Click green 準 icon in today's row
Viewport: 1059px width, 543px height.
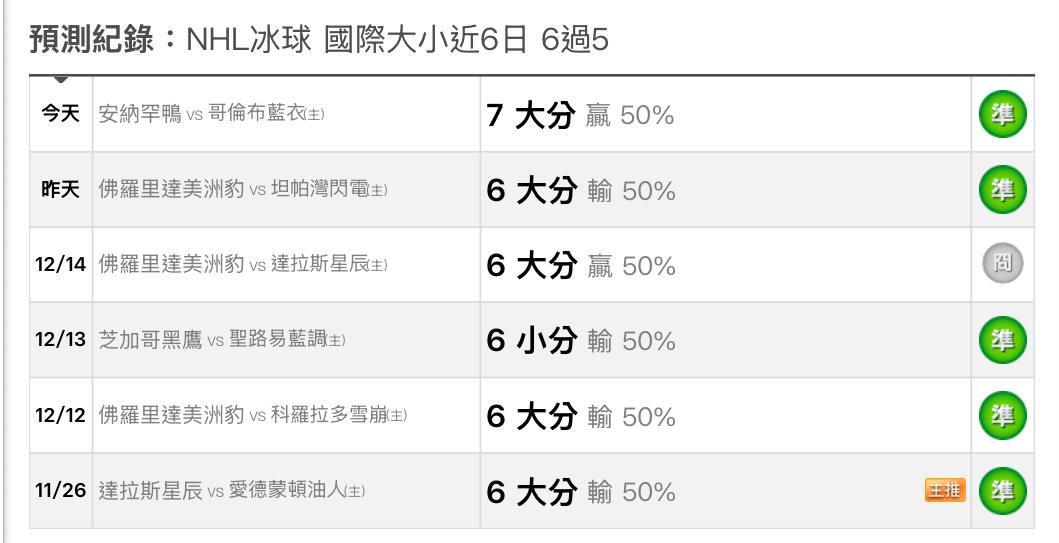pyautogui.click(x=1001, y=115)
